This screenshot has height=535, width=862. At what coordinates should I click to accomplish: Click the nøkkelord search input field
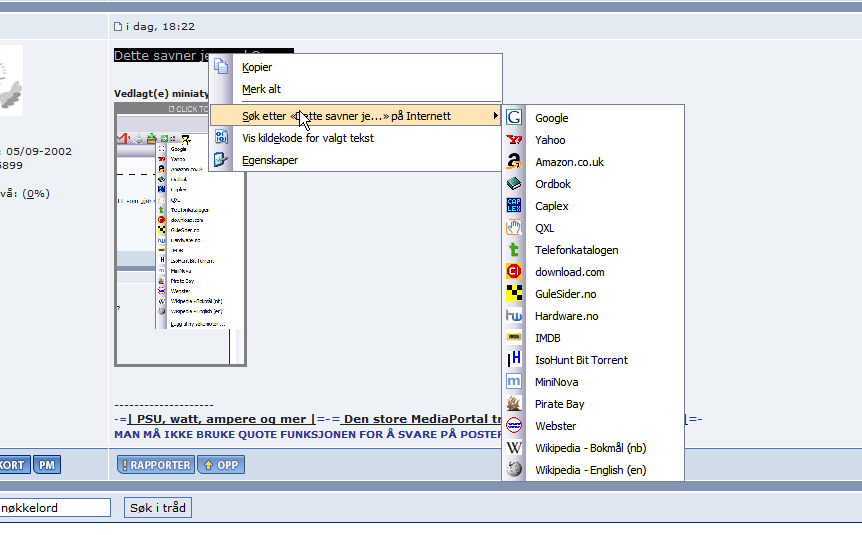54,508
